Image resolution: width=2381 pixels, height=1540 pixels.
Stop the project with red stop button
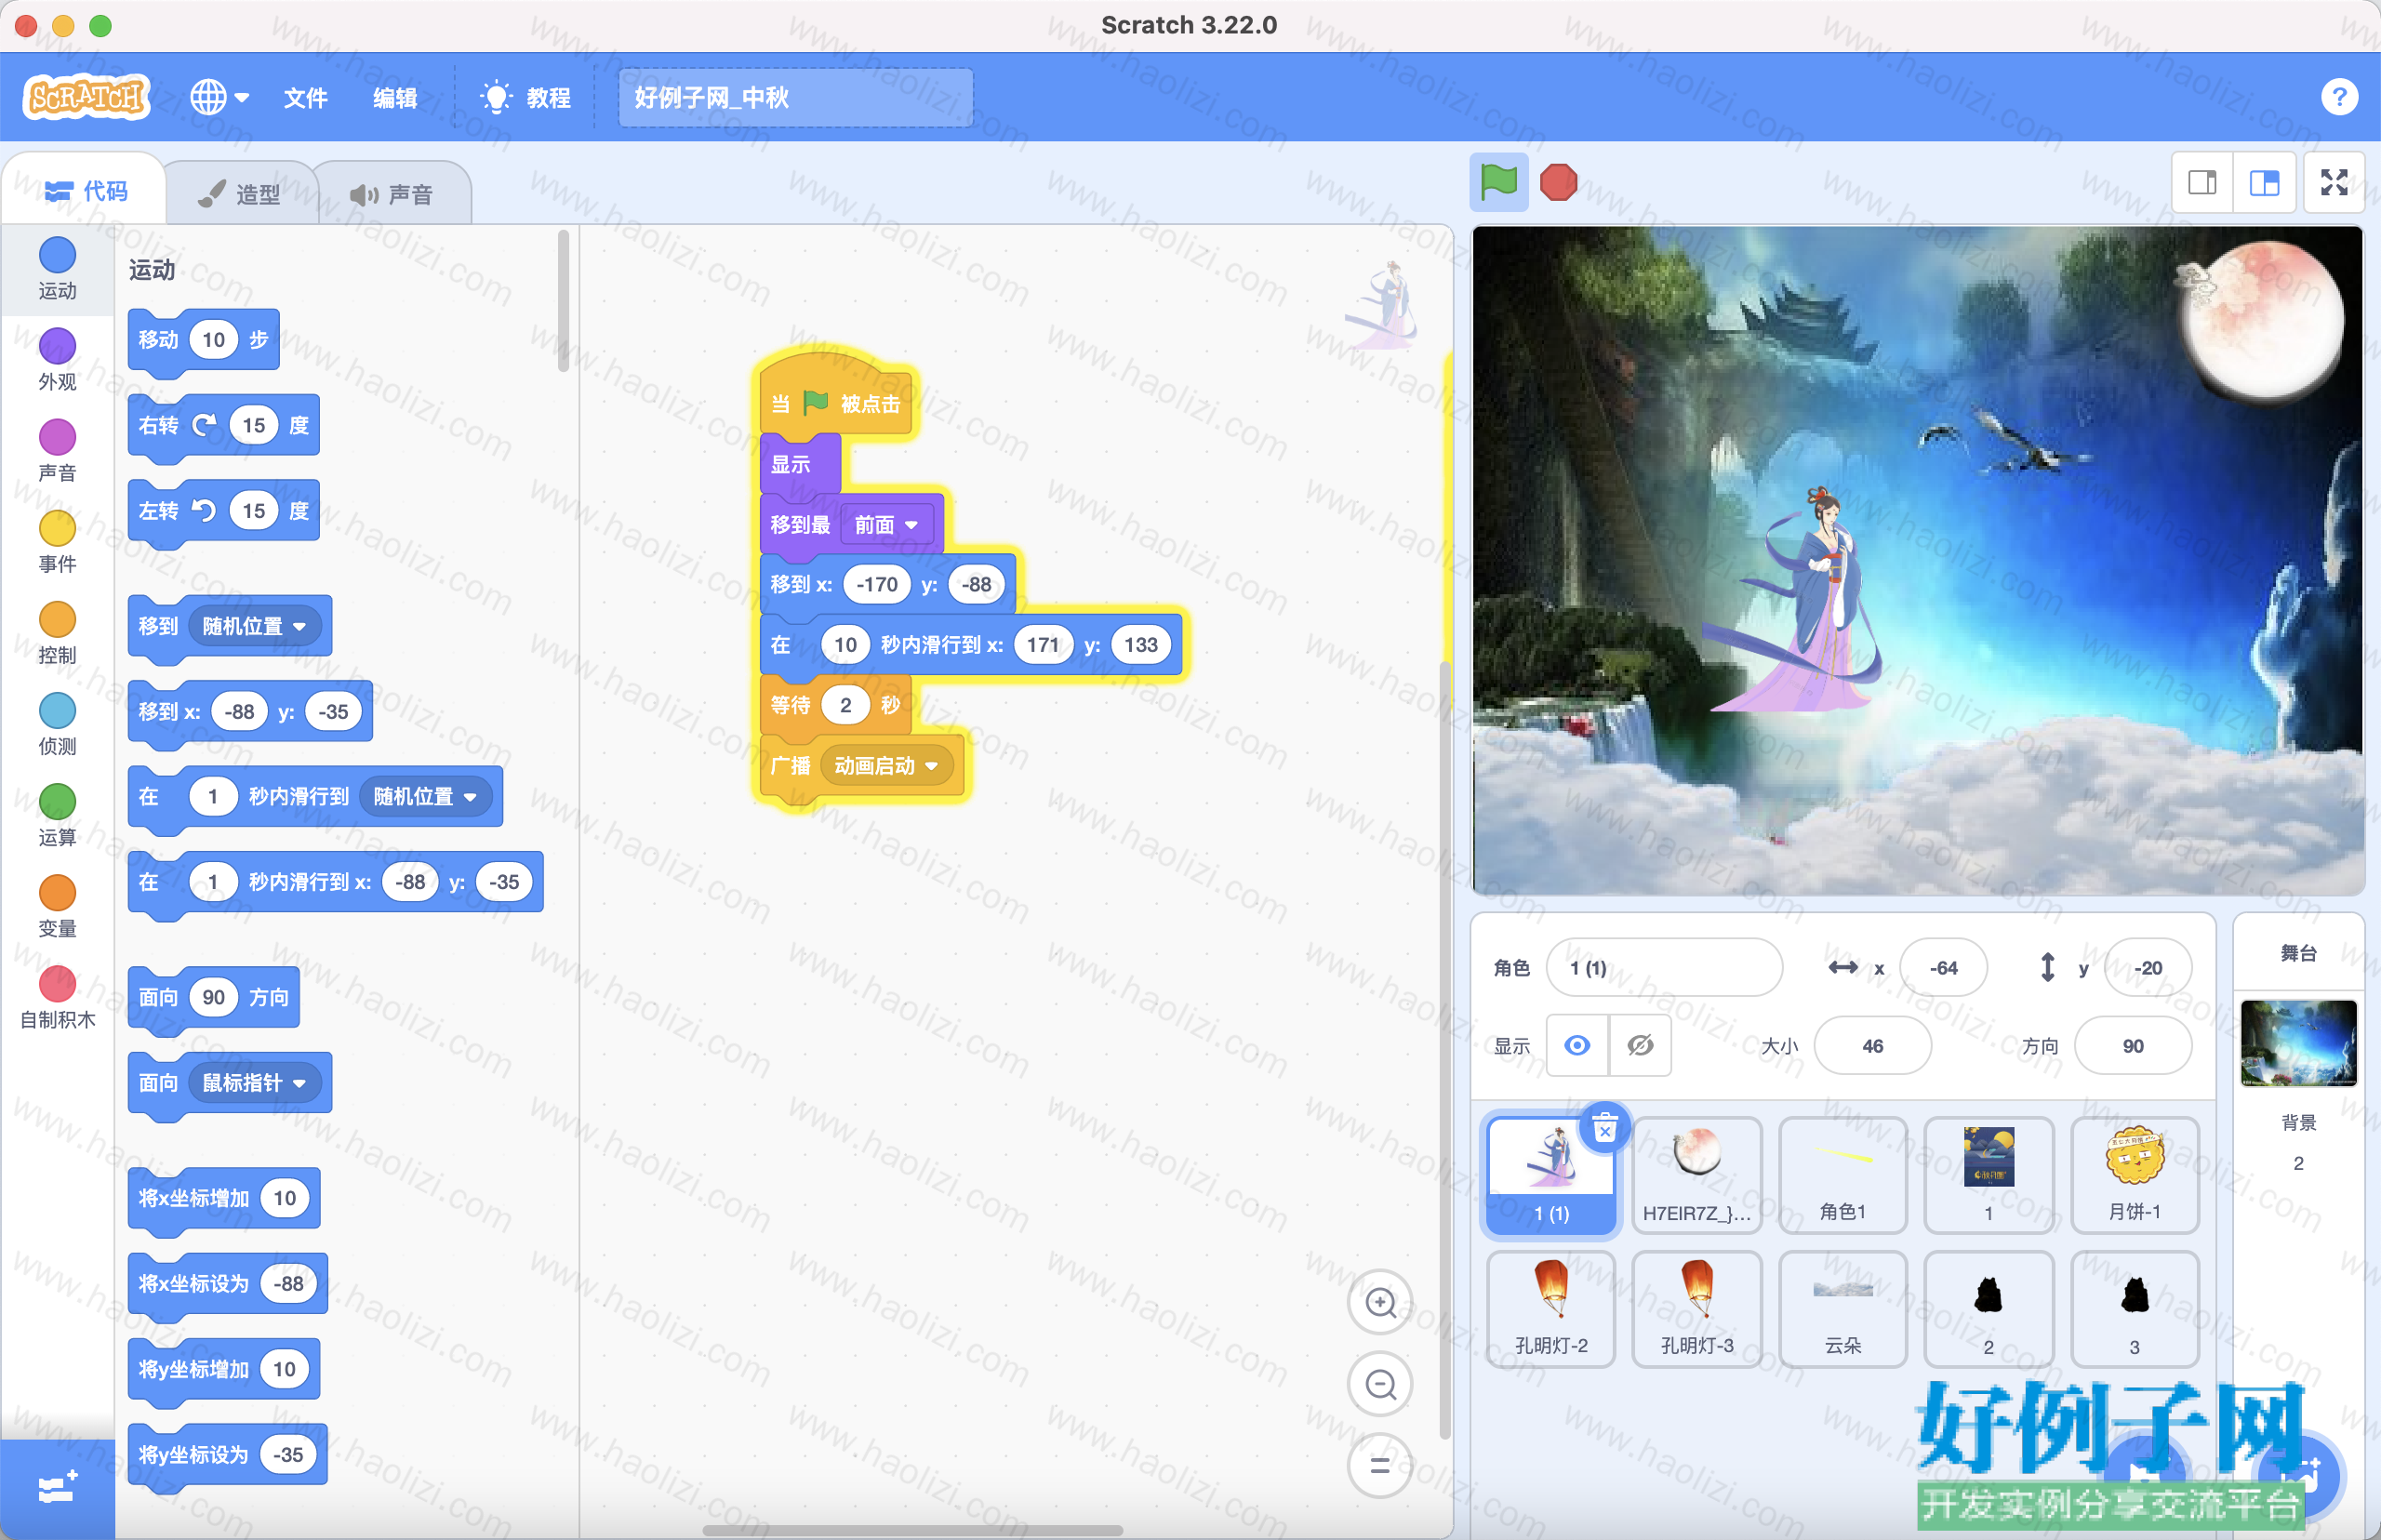click(x=1558, y=182)
